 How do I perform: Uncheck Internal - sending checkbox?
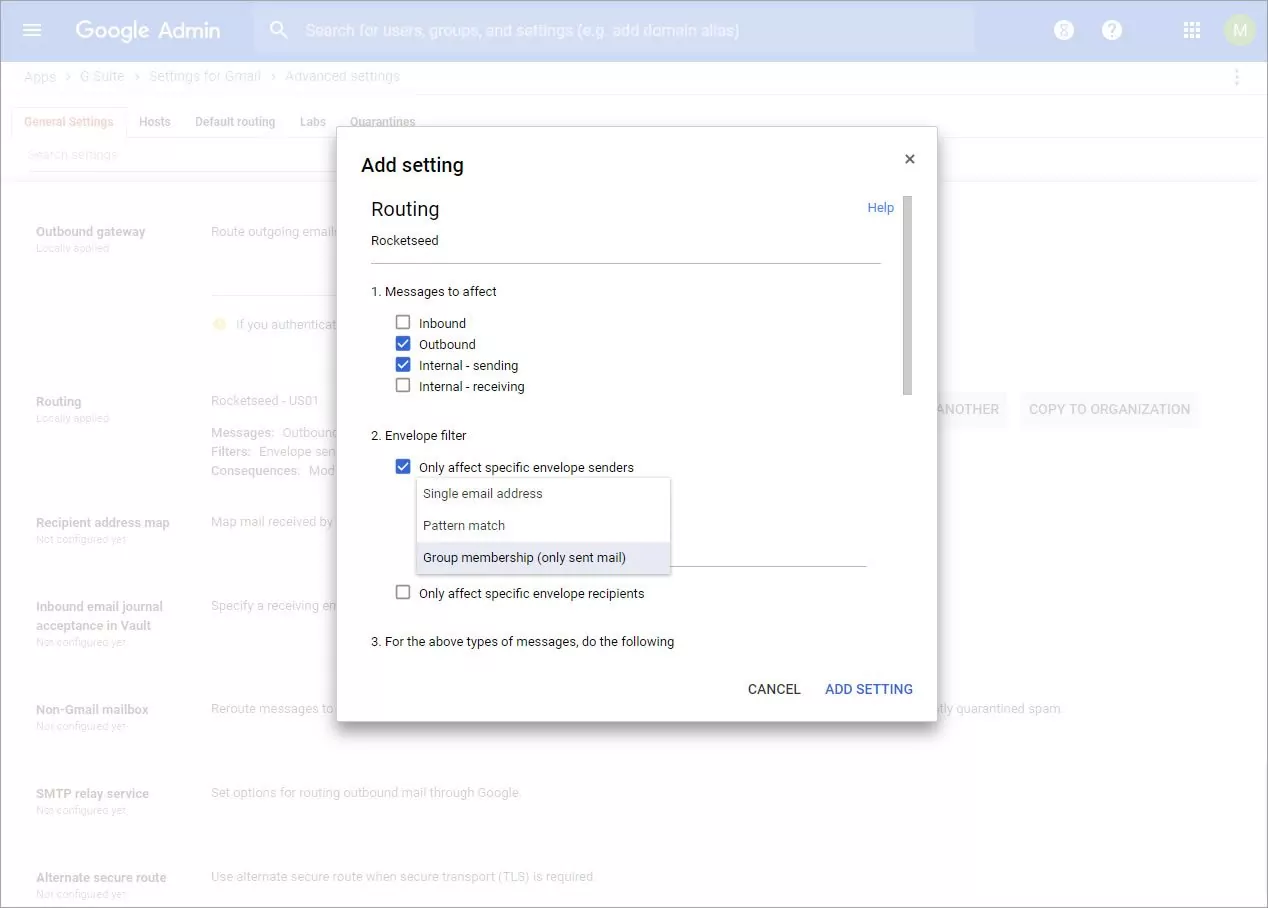[x=403, y=364]
